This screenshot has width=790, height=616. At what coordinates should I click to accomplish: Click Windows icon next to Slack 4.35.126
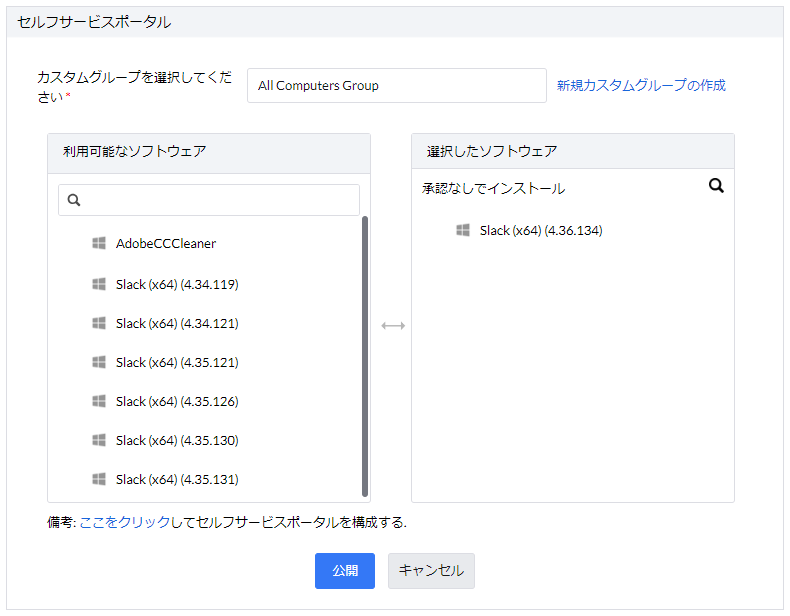tap(99, 401)
